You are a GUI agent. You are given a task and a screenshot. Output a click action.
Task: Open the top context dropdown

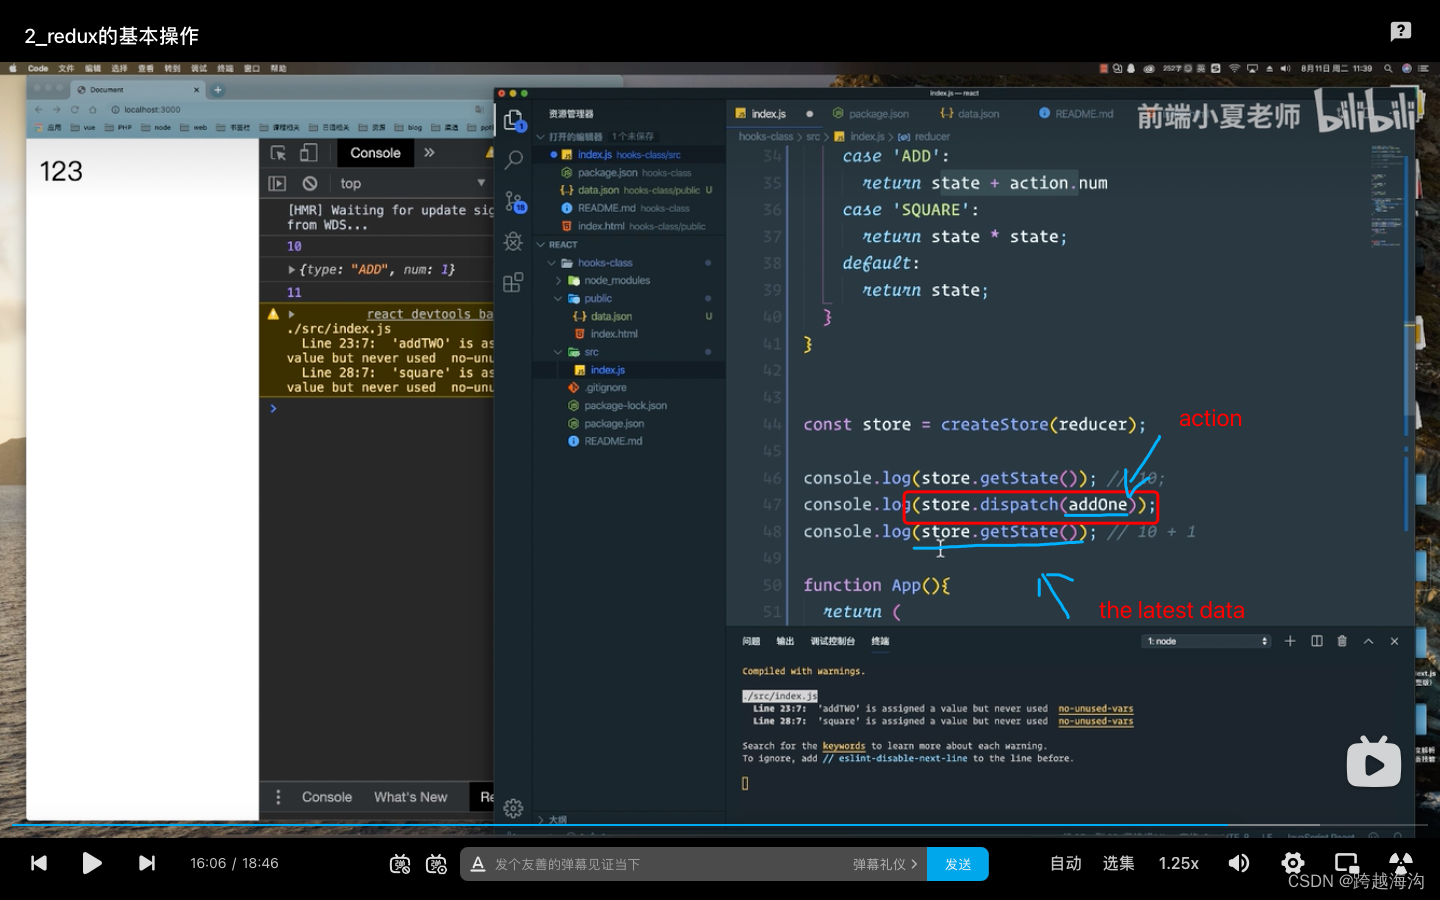(412, 183)
